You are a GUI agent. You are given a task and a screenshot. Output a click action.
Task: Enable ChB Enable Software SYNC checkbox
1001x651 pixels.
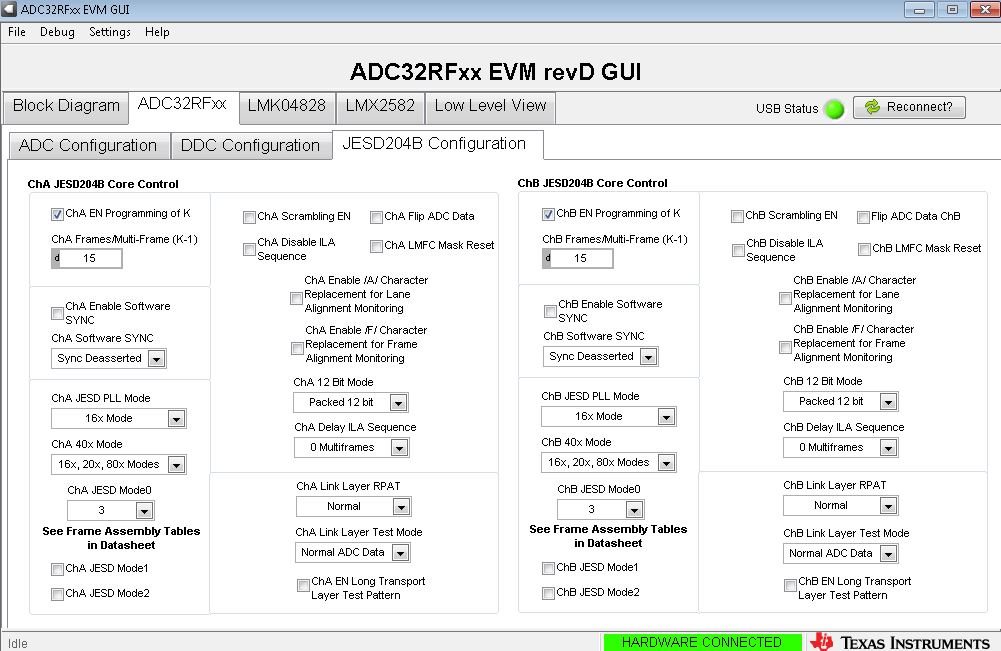550,311
